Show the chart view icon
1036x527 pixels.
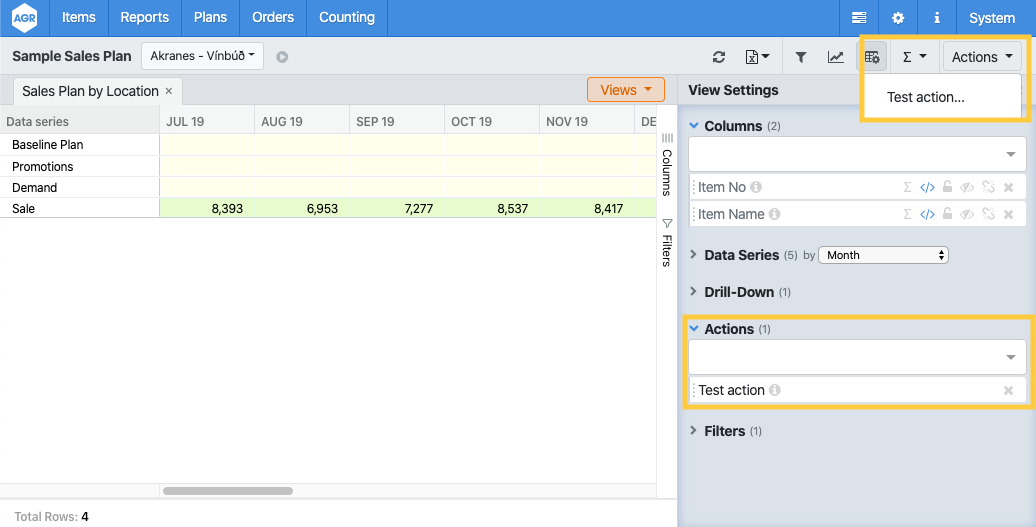coord(836,57)
